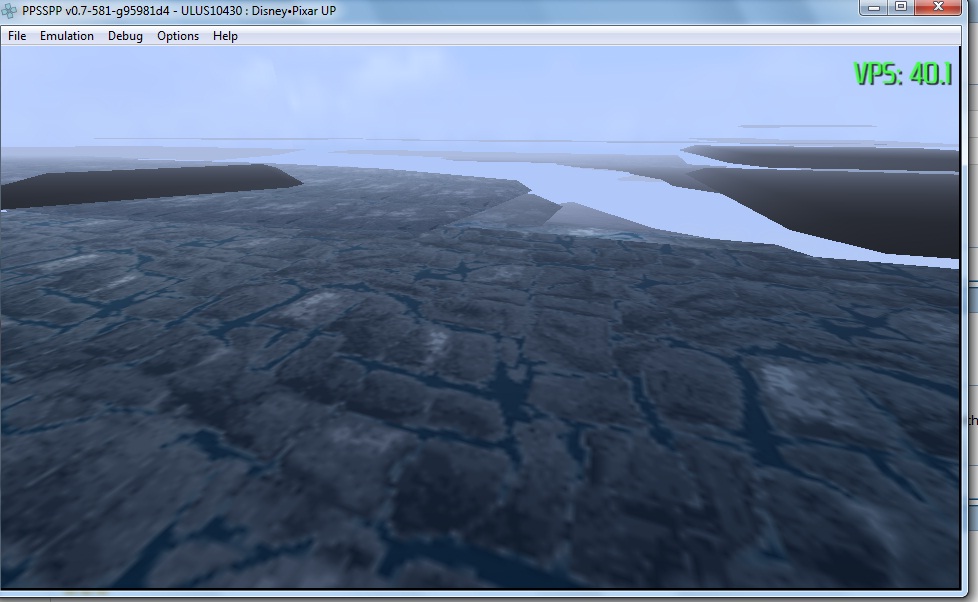Open the Help menu
This screenshot has width=978, height=602.
click(x=225, y=36)
